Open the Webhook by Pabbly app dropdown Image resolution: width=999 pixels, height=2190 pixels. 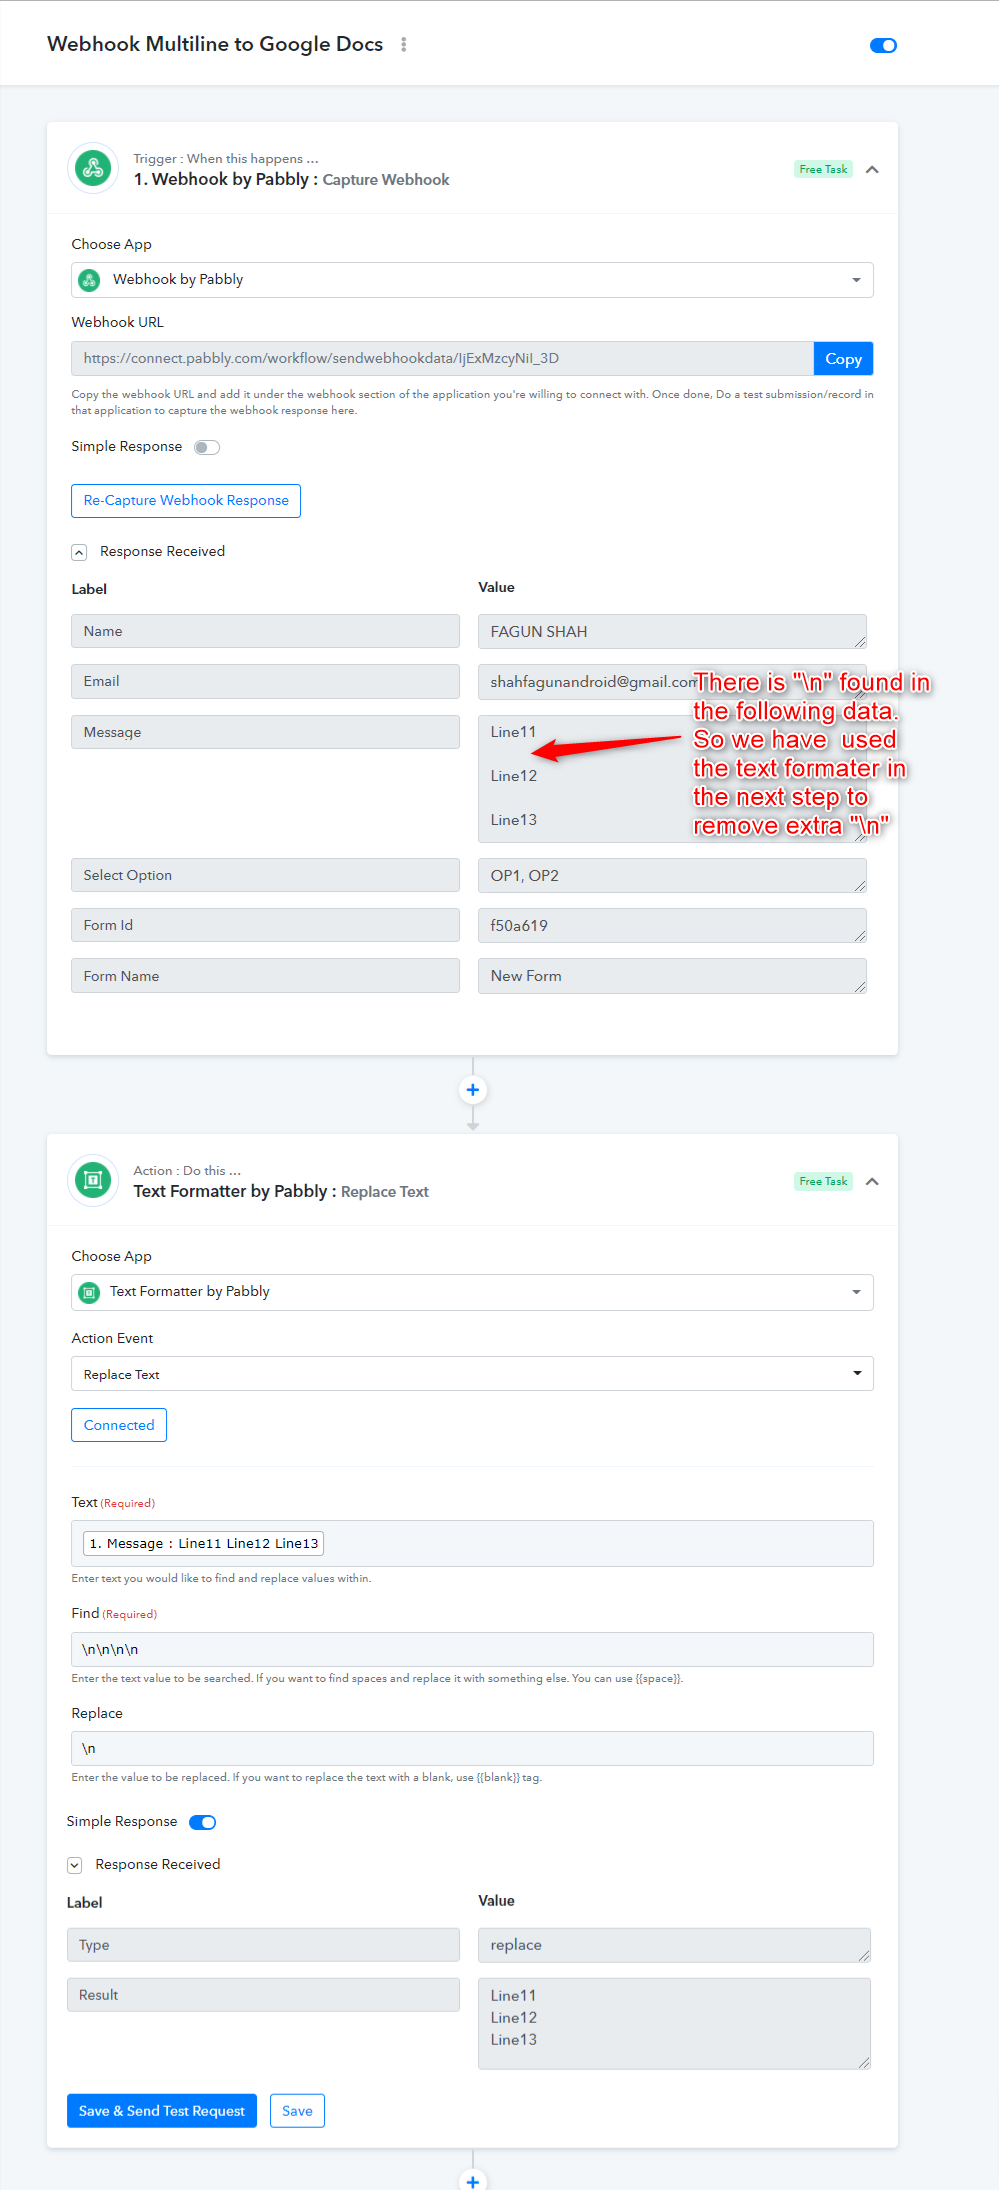coord(472,280)
